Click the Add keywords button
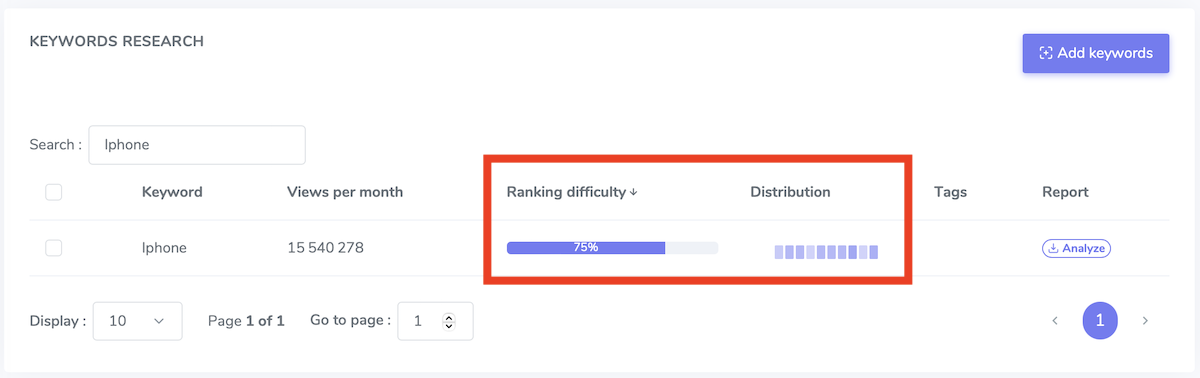This screenshot has width=1200, height=378. point(1095,53)
